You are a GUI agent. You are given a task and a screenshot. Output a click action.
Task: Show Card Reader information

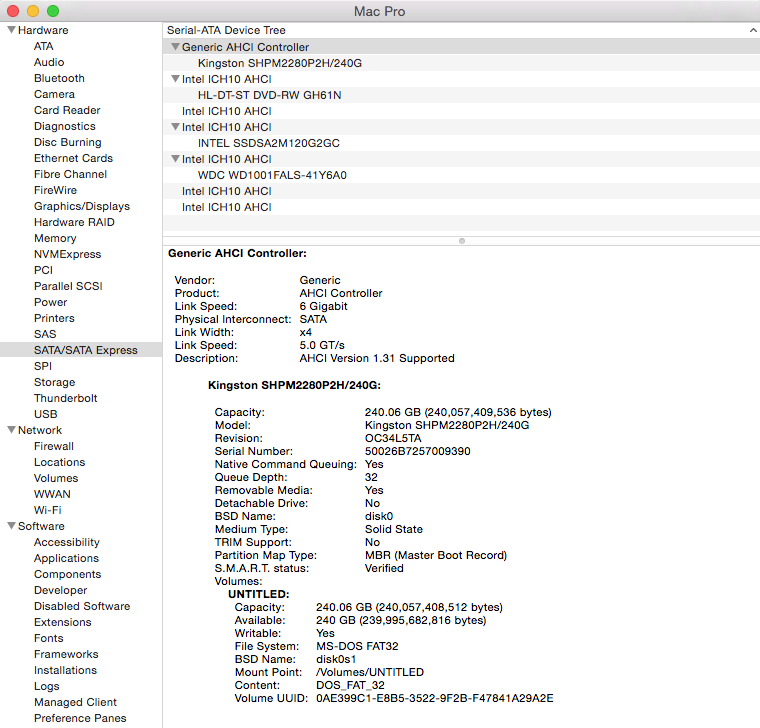[x=67, y=110]
